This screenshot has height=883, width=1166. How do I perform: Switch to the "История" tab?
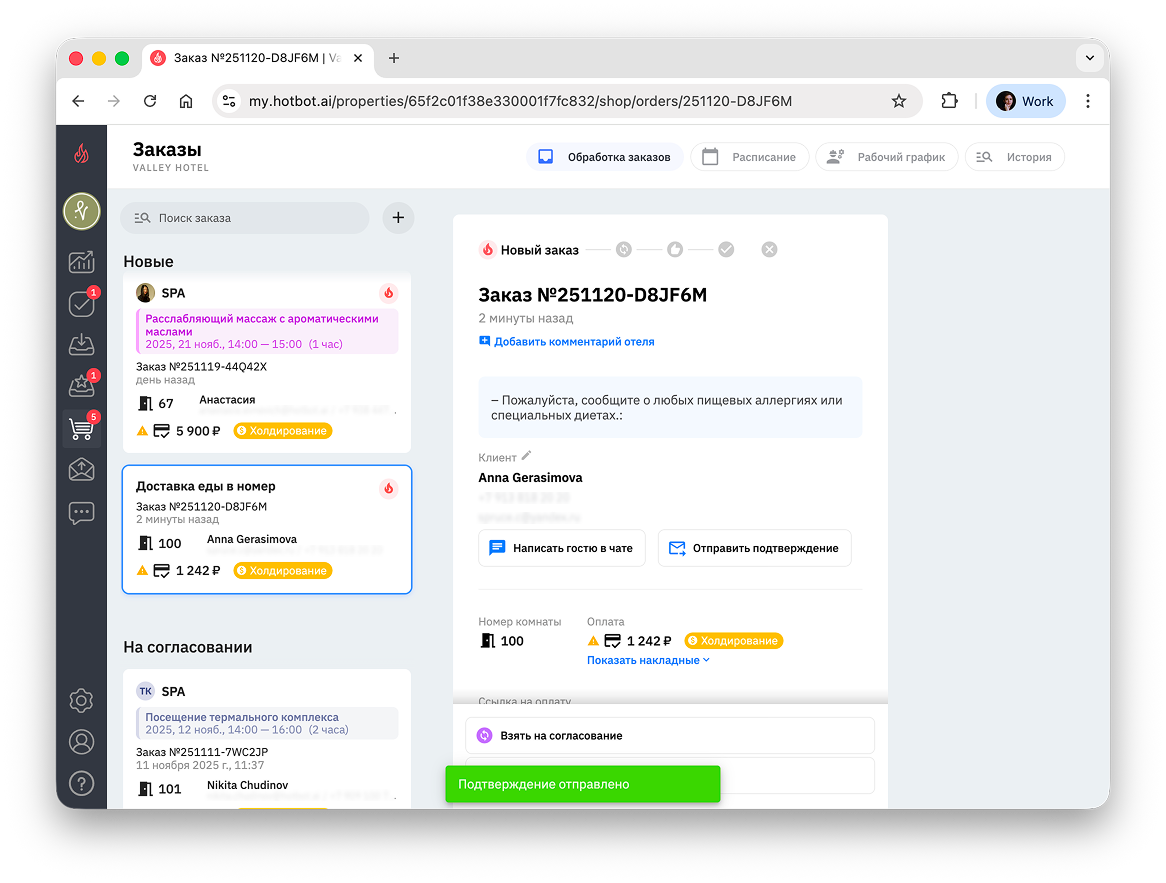coord(1014,157)
